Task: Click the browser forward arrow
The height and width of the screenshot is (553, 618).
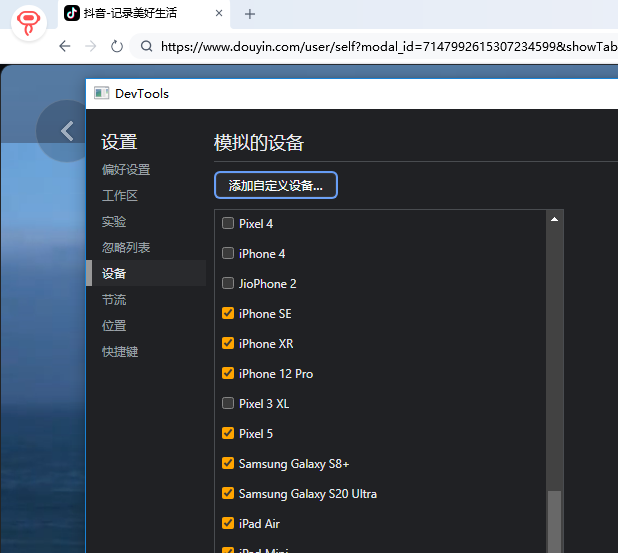Action: (91, 47)
